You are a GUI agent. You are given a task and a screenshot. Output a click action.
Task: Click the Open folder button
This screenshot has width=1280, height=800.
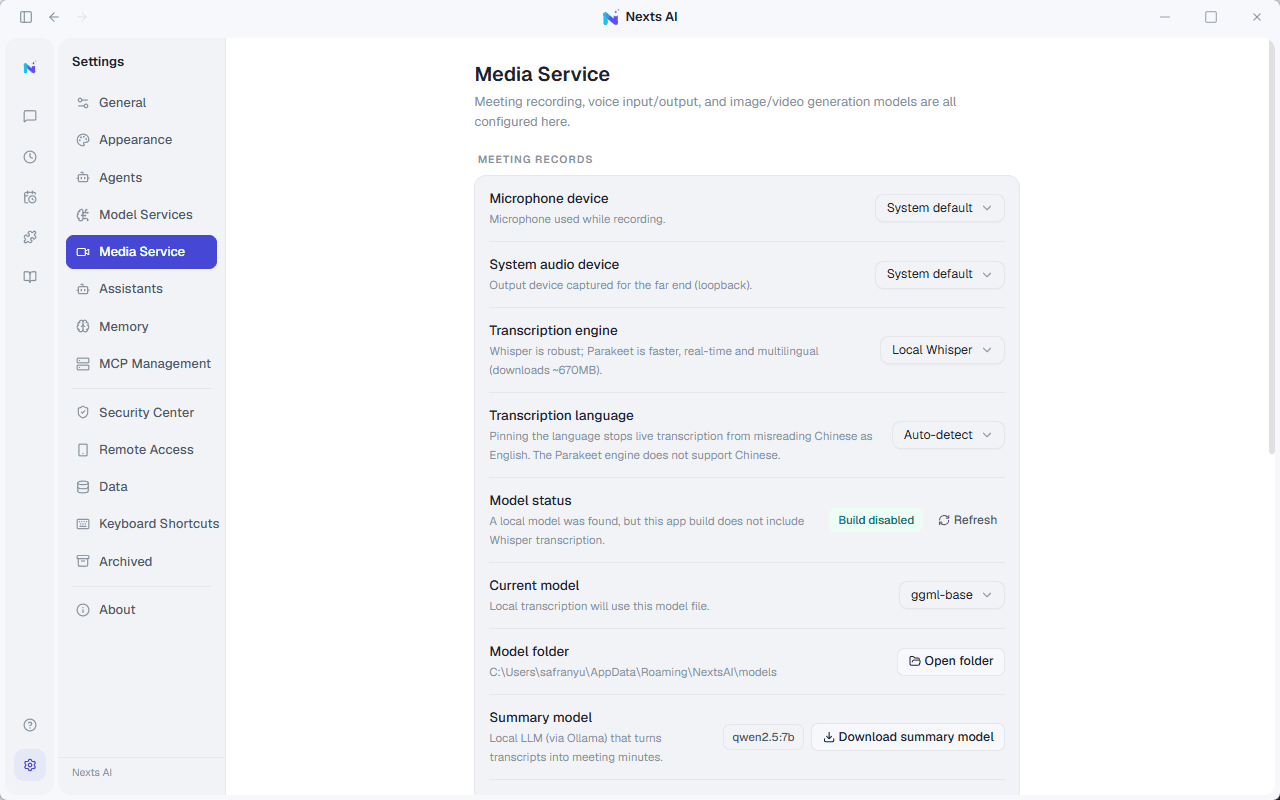tap(951, 661)
